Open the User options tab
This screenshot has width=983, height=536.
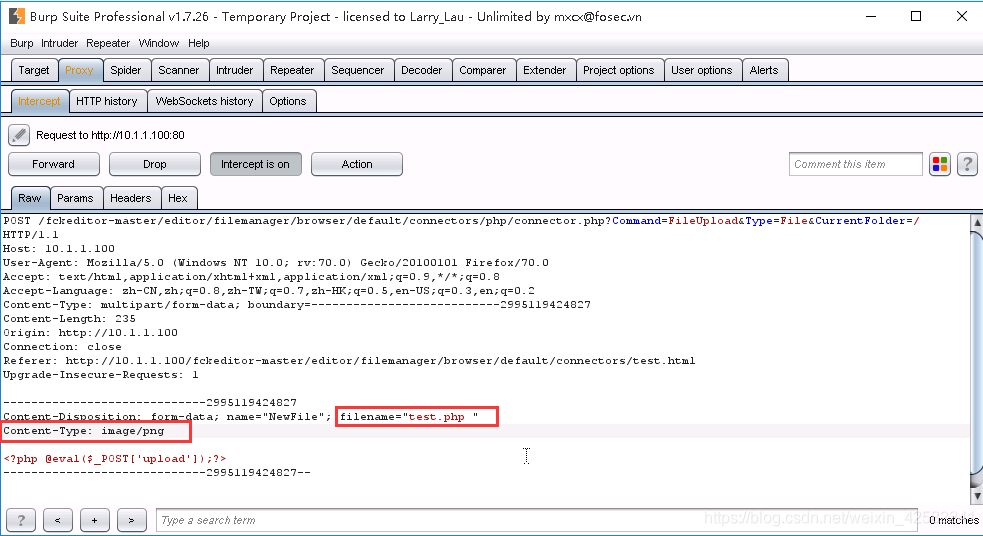pos(702,70)
